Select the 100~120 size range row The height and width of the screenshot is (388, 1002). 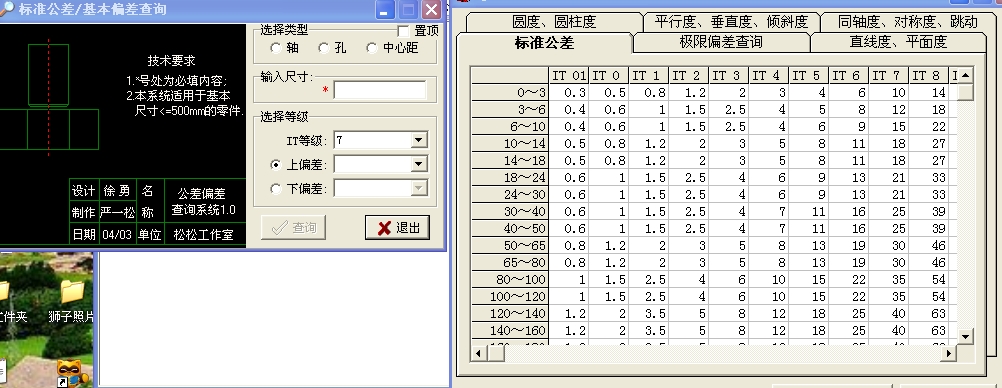(x=510, y=297)
